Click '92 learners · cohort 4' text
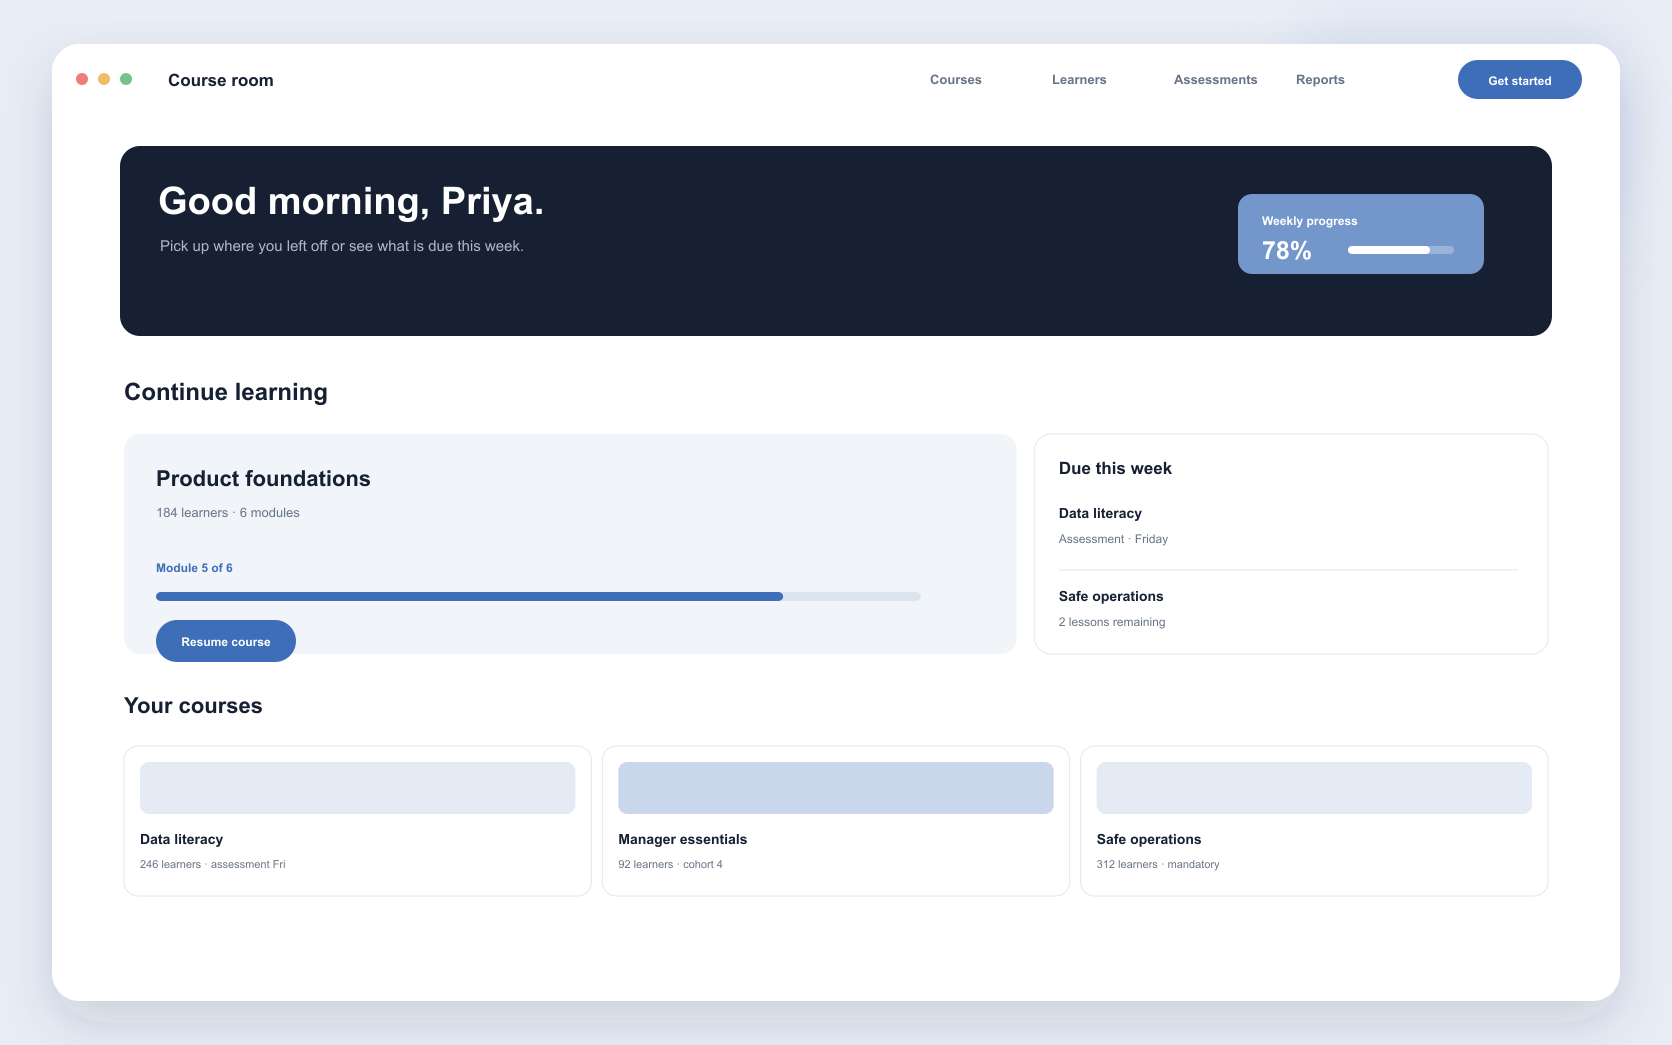This screenshot has height=1045, width=1672. click(670, 864)
